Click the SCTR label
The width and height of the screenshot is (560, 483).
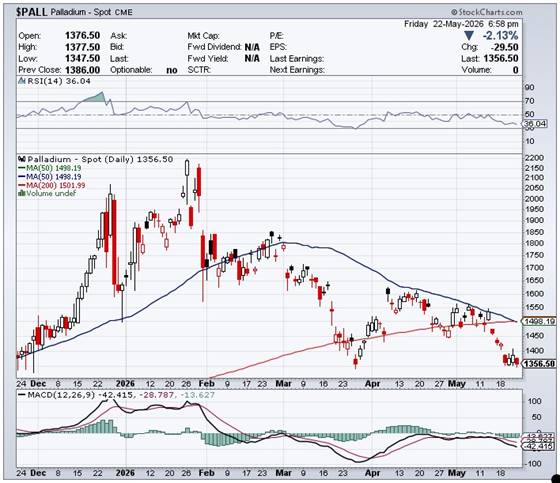pyautogui.click(x=199, y=70)
